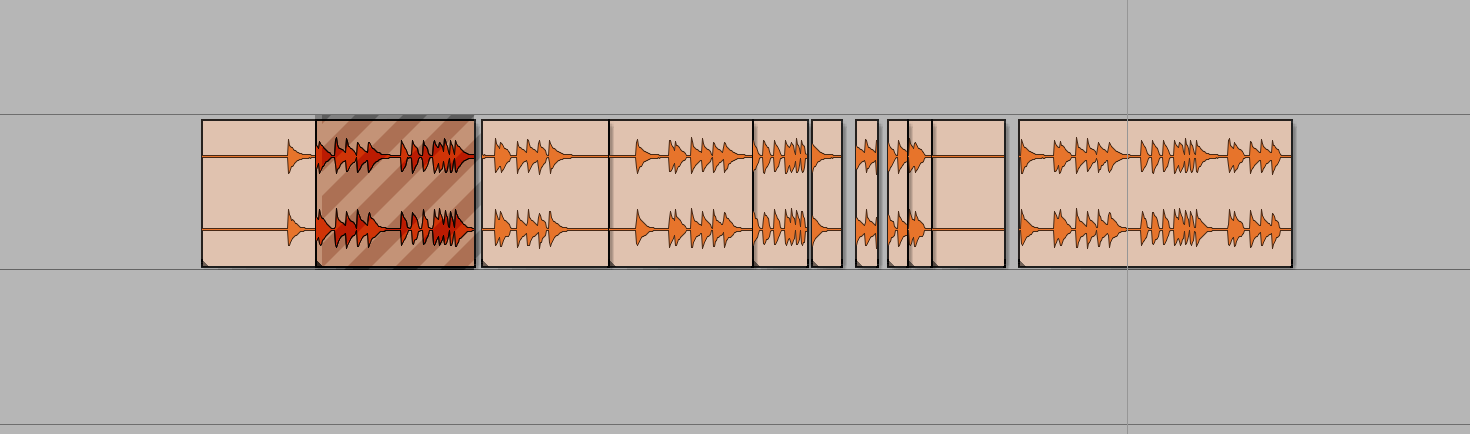
Task: Select the fourth audio clip in the track
Action: 681,193
